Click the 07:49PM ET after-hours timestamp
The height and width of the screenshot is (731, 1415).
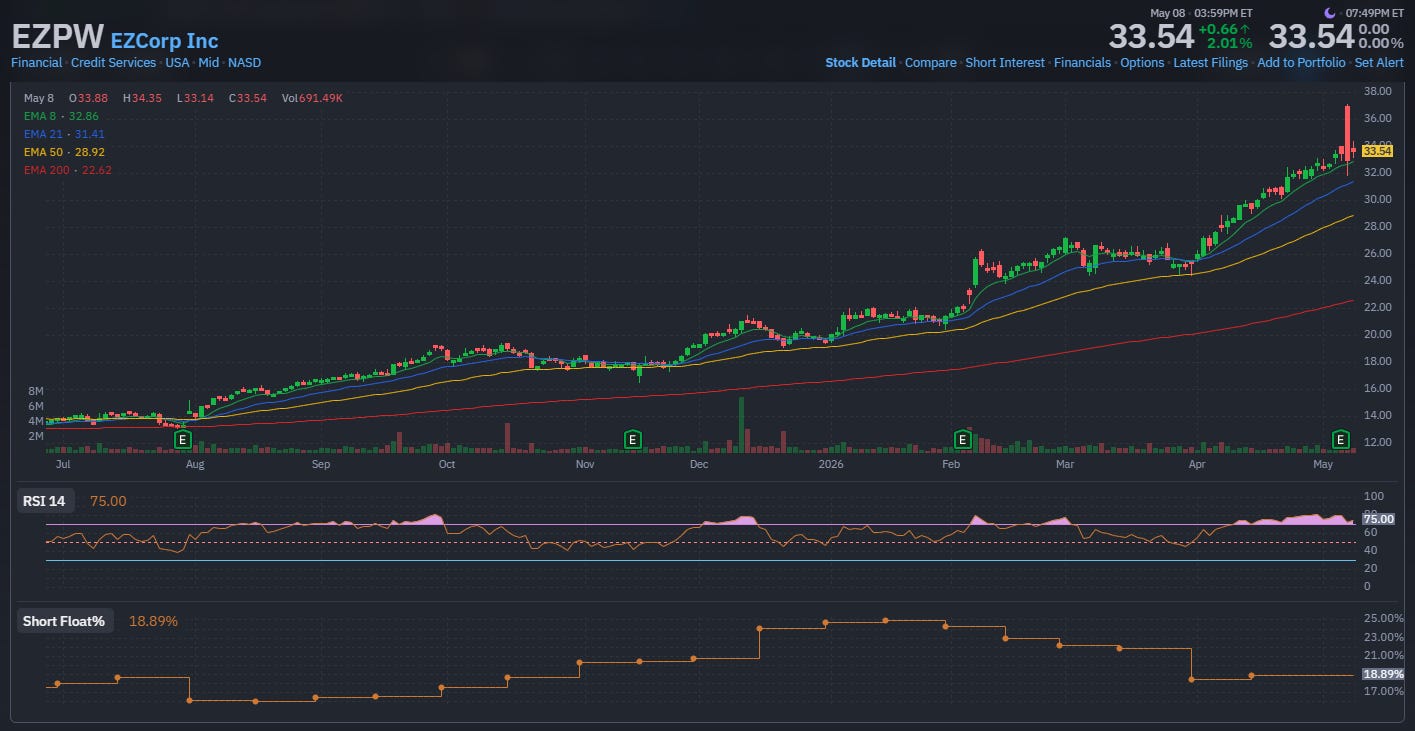coord(1375,13)
